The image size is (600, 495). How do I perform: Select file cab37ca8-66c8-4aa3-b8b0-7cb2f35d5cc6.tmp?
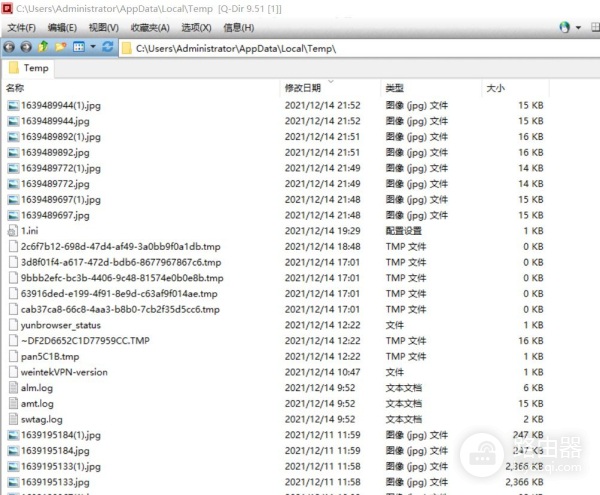click(120, 309)
